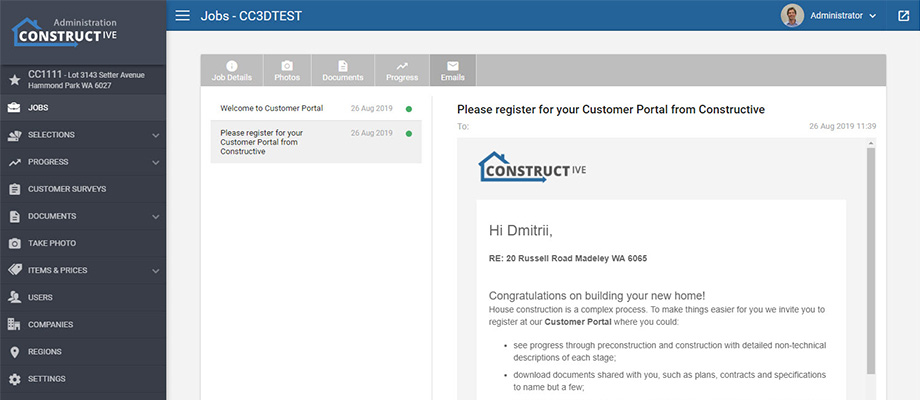Open the hamburger menu icon
Viewport: 920px width, 400px height.
pyautogui.click(x=182, y=16)
